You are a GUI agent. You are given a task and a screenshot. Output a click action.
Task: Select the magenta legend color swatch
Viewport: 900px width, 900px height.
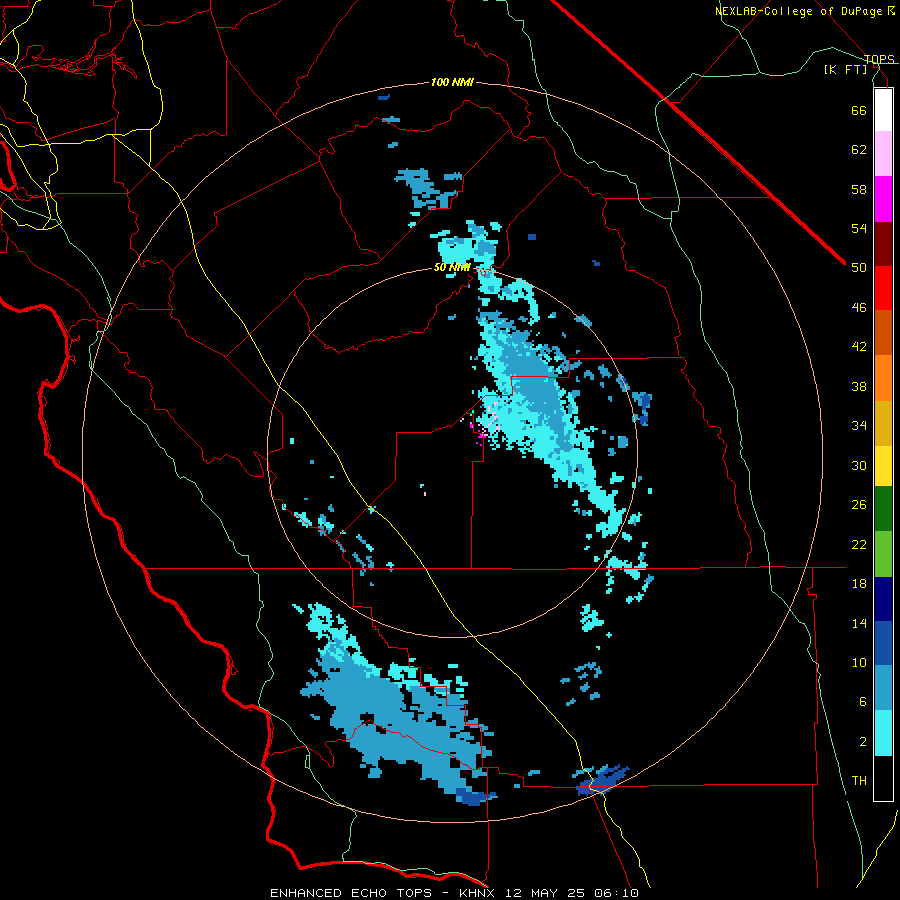[883, 199]
